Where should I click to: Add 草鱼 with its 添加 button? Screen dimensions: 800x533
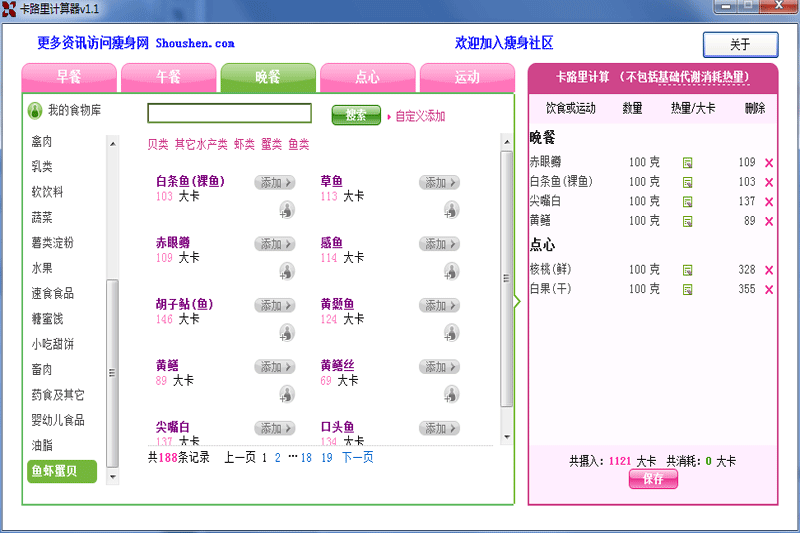pyautogui.click(x=439, y=183)
